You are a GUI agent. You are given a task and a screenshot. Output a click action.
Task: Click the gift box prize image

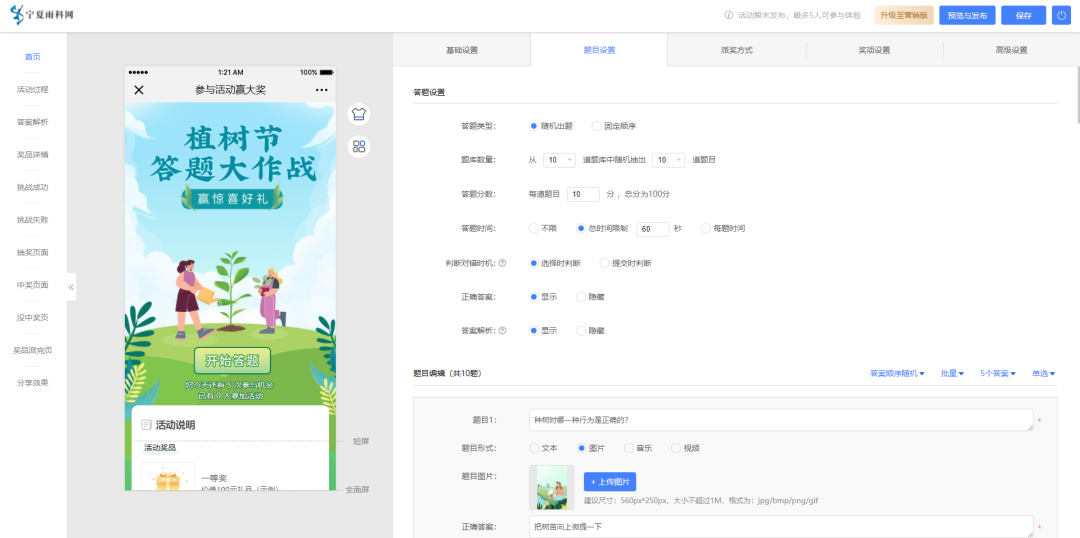pyautogui.click(x=168, y=477)
